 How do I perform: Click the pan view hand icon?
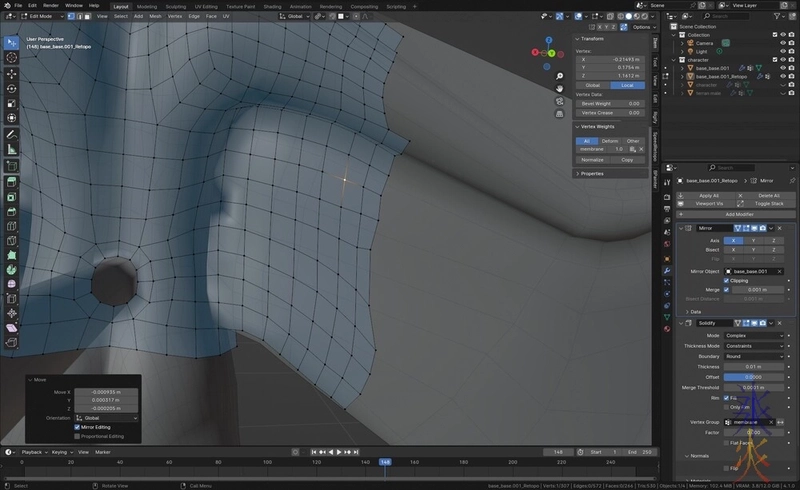(x=560, y=88)
